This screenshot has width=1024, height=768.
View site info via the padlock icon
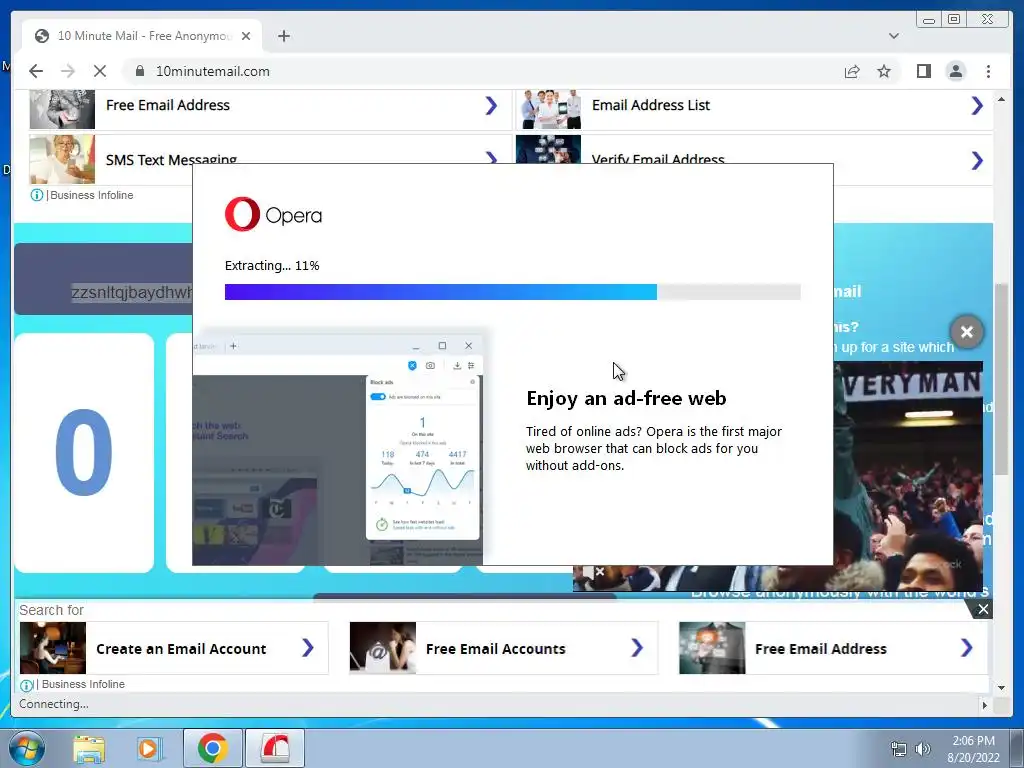(139, 71)
